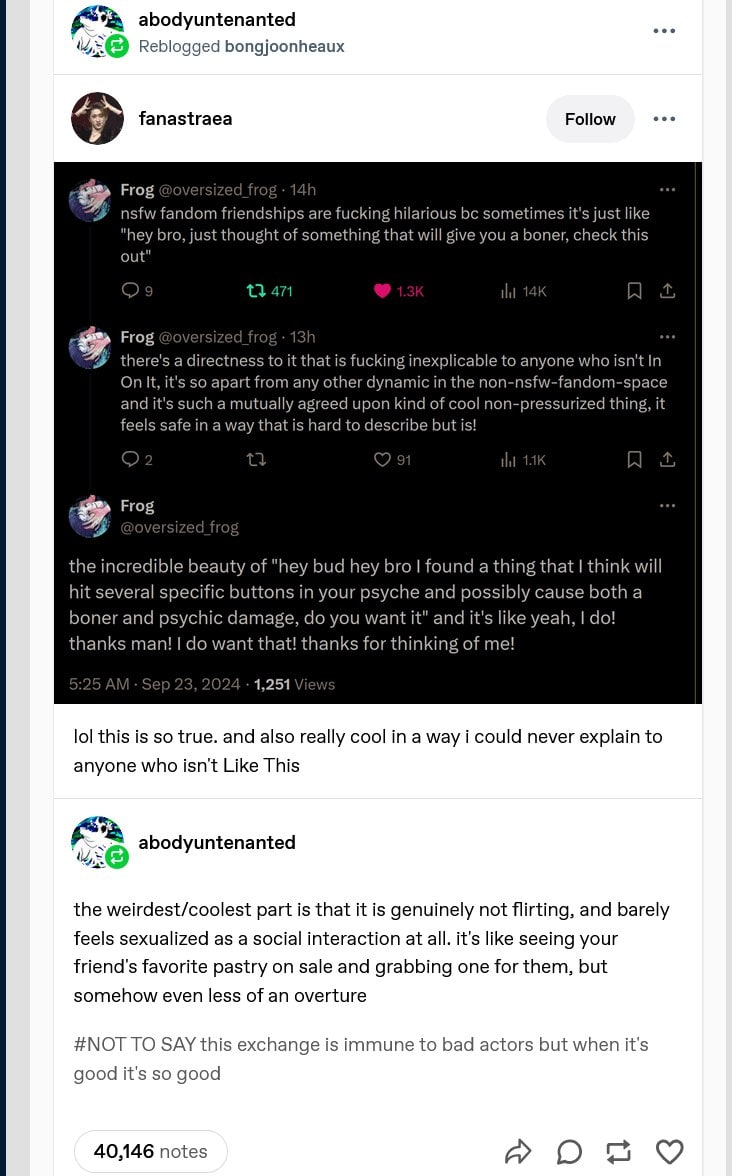Open the third tweet's three-dot menu
This screenshot has width=732, height=1176.
click(668, 506)
